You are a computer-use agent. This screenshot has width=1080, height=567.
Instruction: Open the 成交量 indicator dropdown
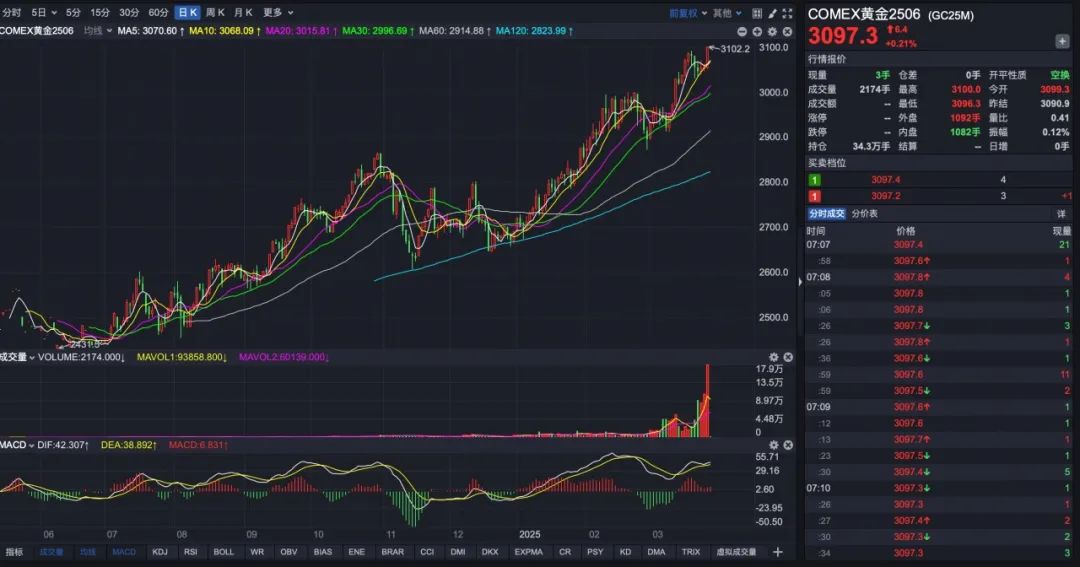point(18,357)
